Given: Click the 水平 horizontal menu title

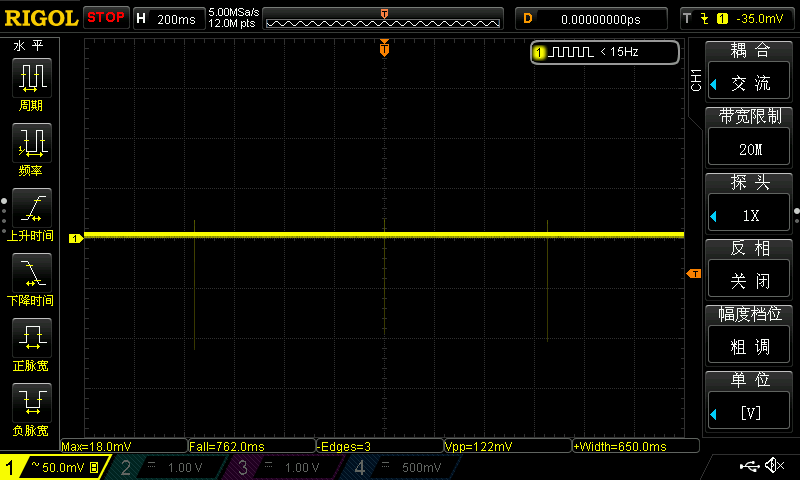Looking at the screenshot, I should coord(29,46).
